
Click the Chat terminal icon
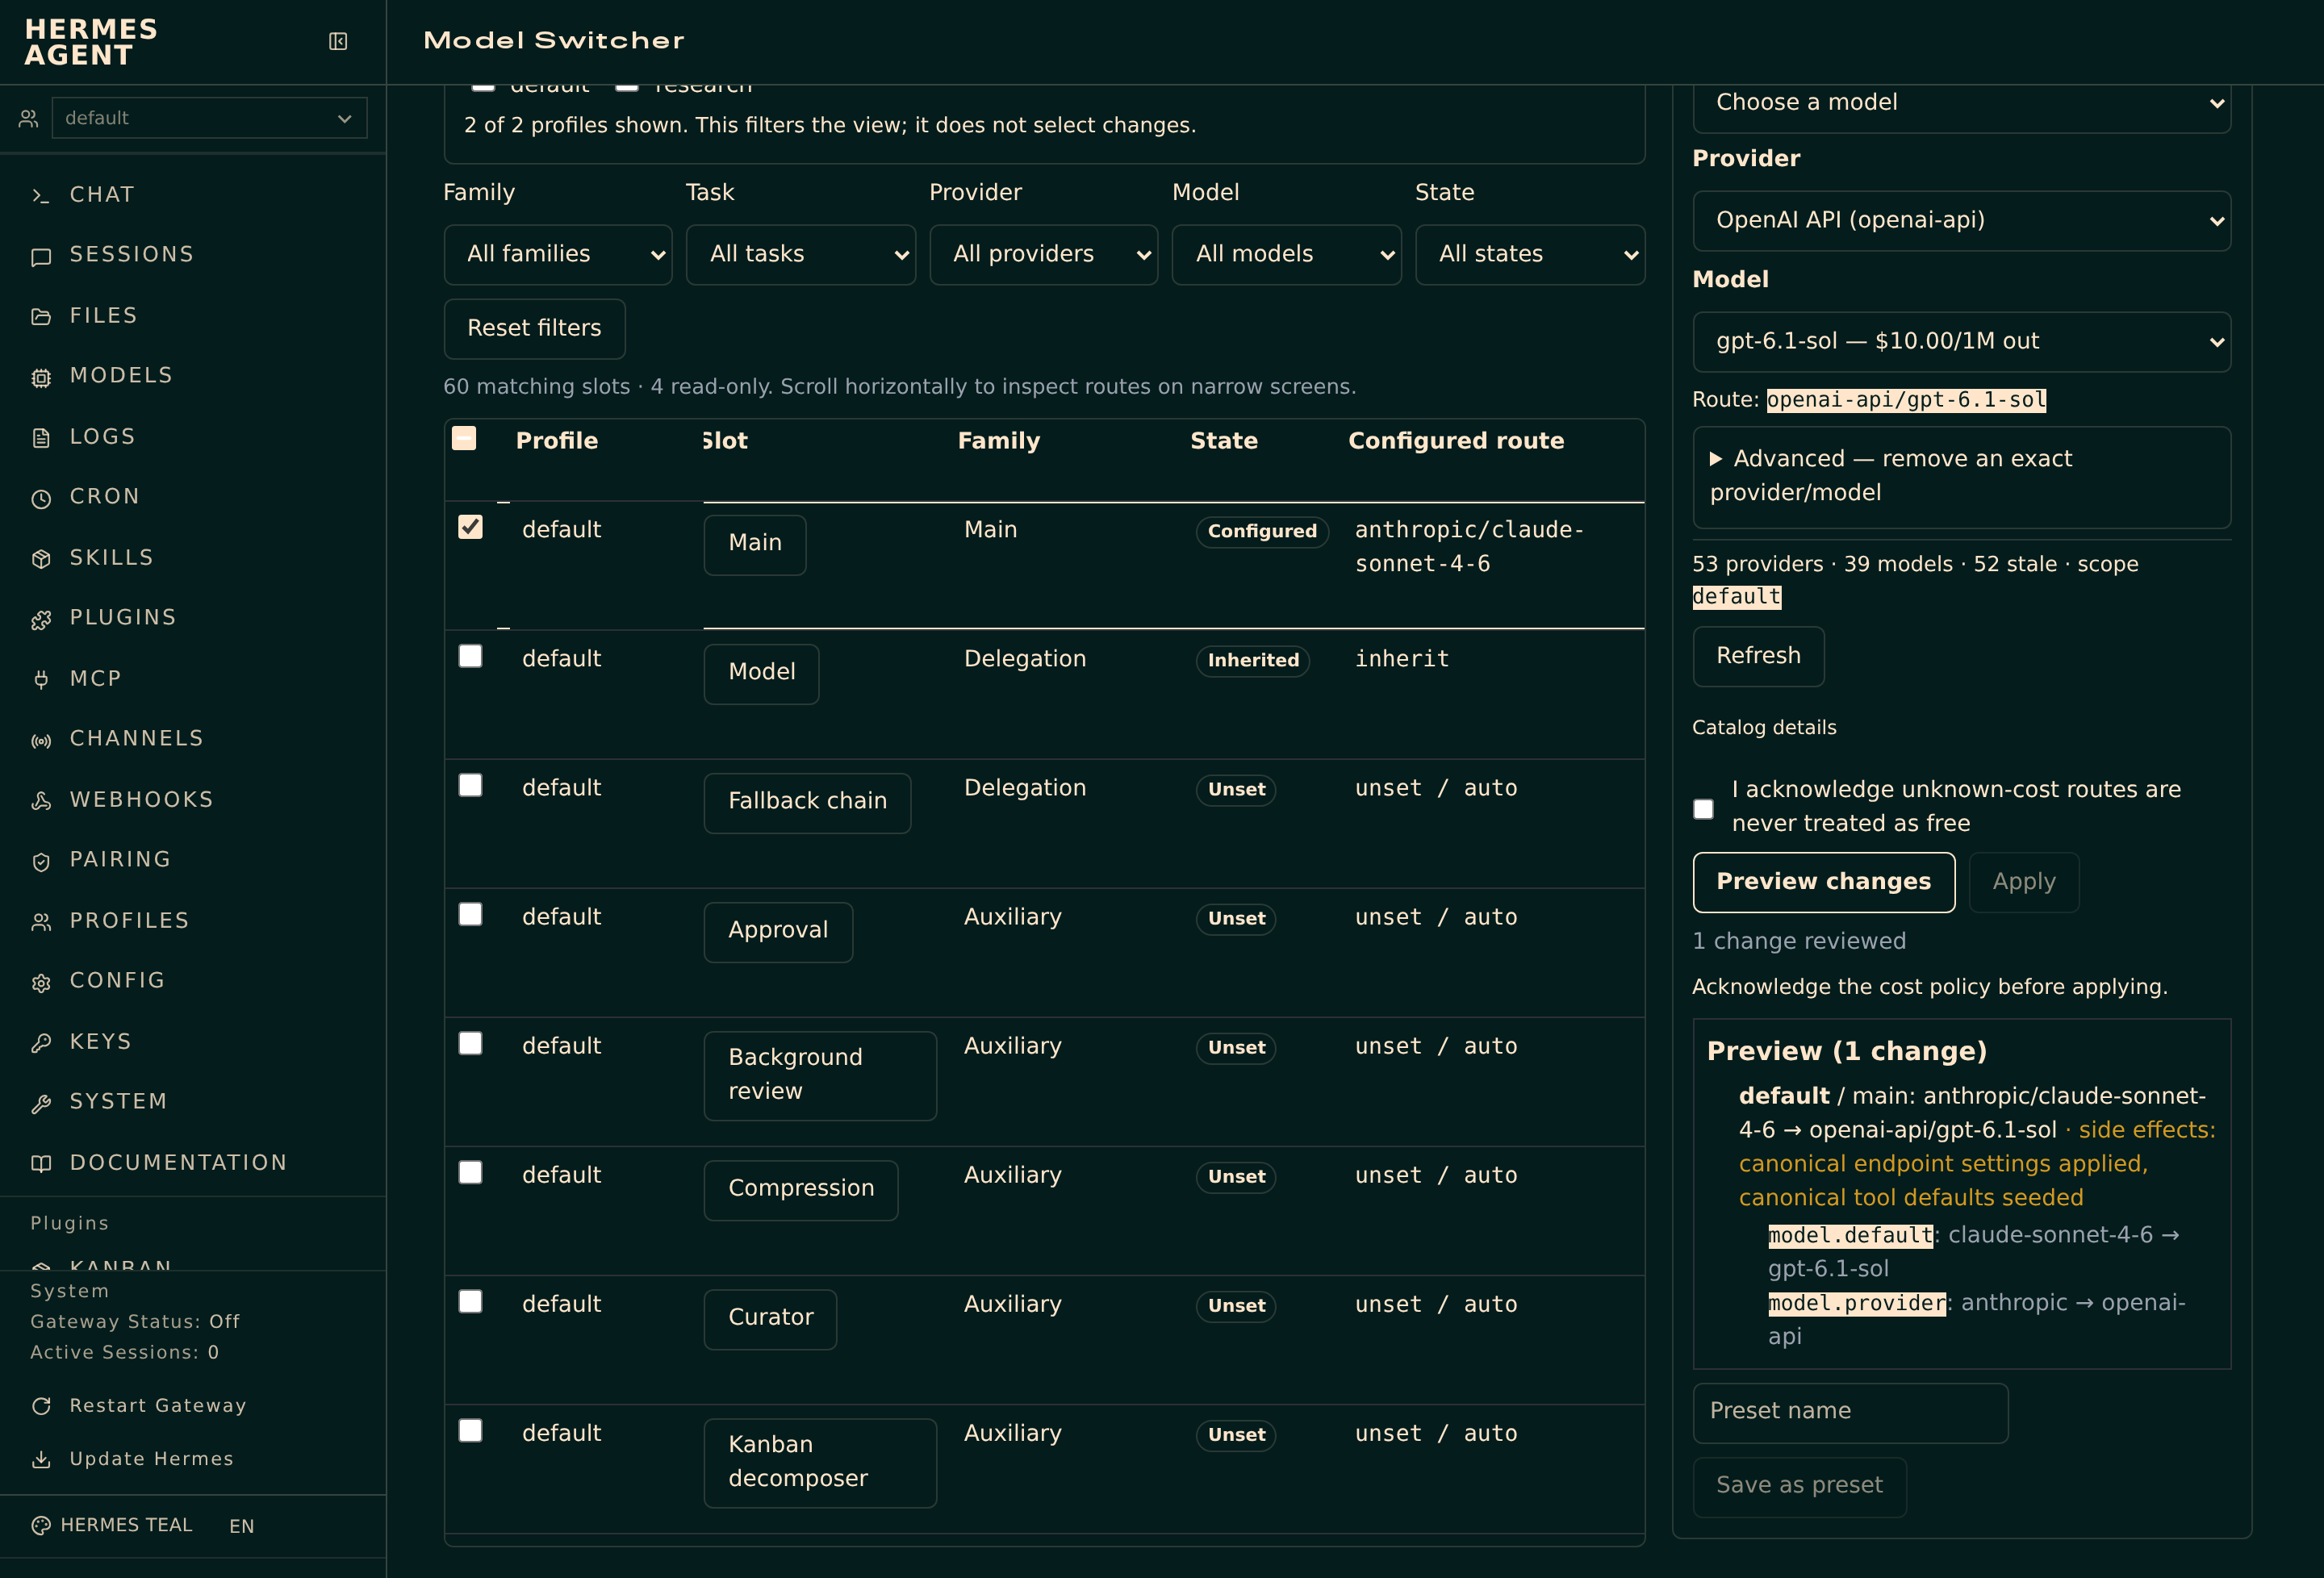click(x=41, y=196)
